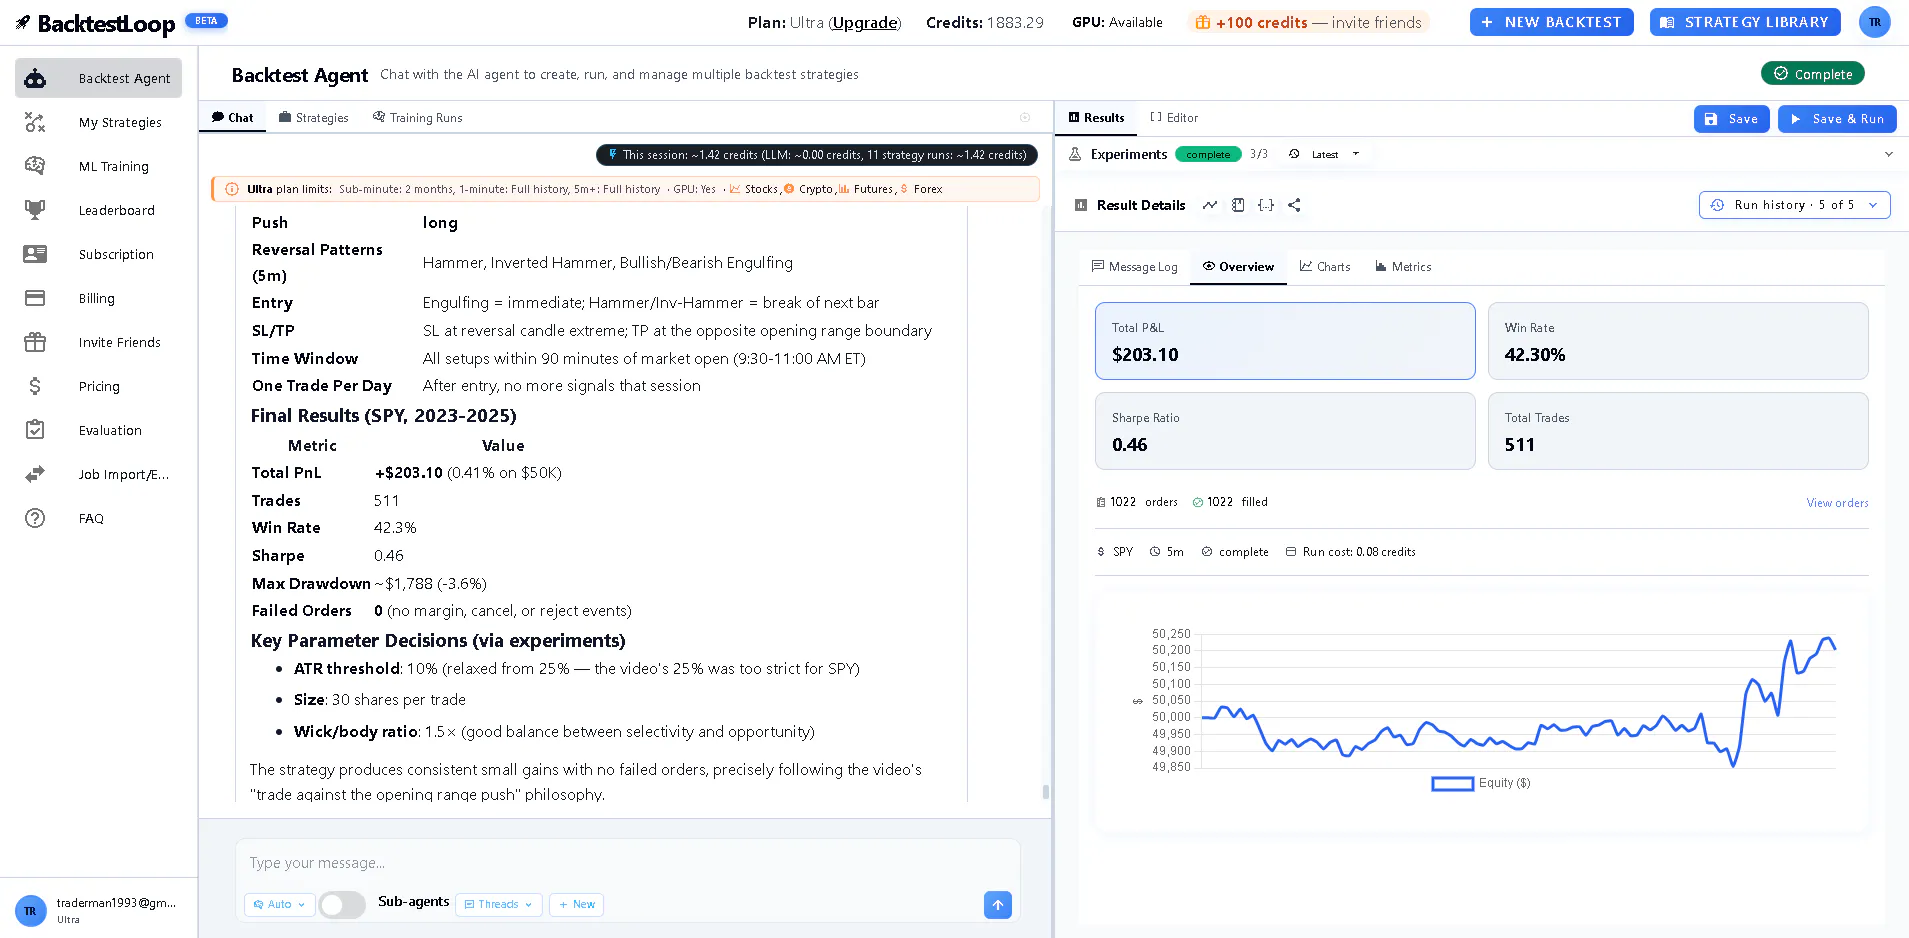This screenshot has height=938, width=1909.
Task: Click the Save button
Action: tap(1731, 119)
